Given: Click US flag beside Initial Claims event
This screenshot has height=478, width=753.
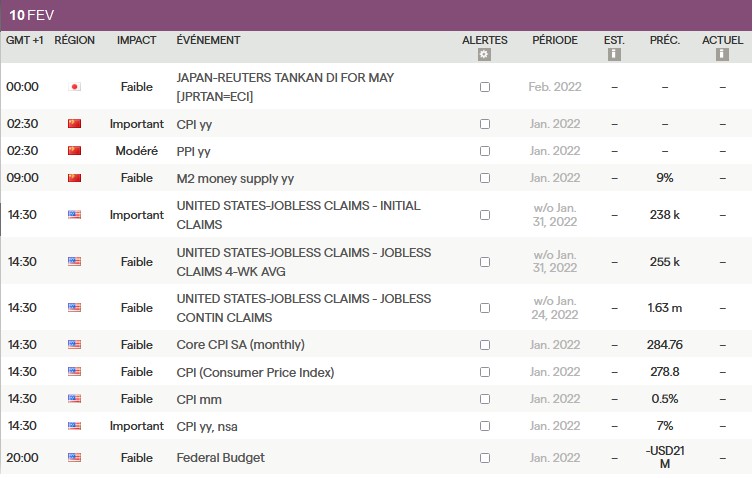Looking at the screenshot, I should pyautogui.click(x=74, y=215).
